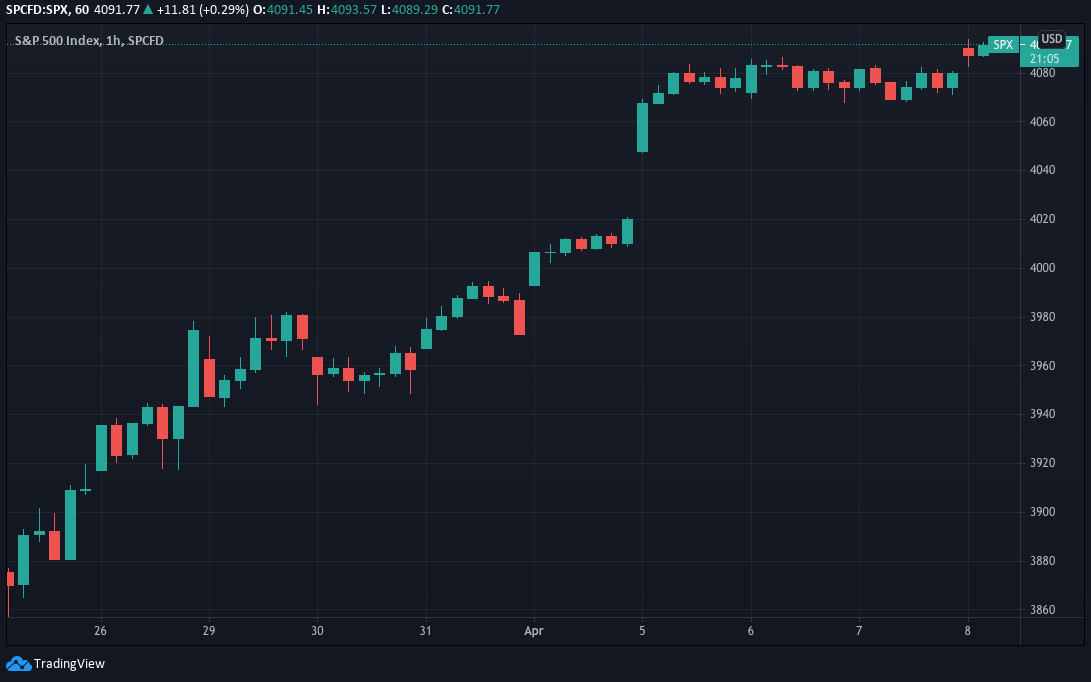The image size is (1091, 682).
Task: Click the +11.81 (+0.29%) change value
Action: (201, 10)
